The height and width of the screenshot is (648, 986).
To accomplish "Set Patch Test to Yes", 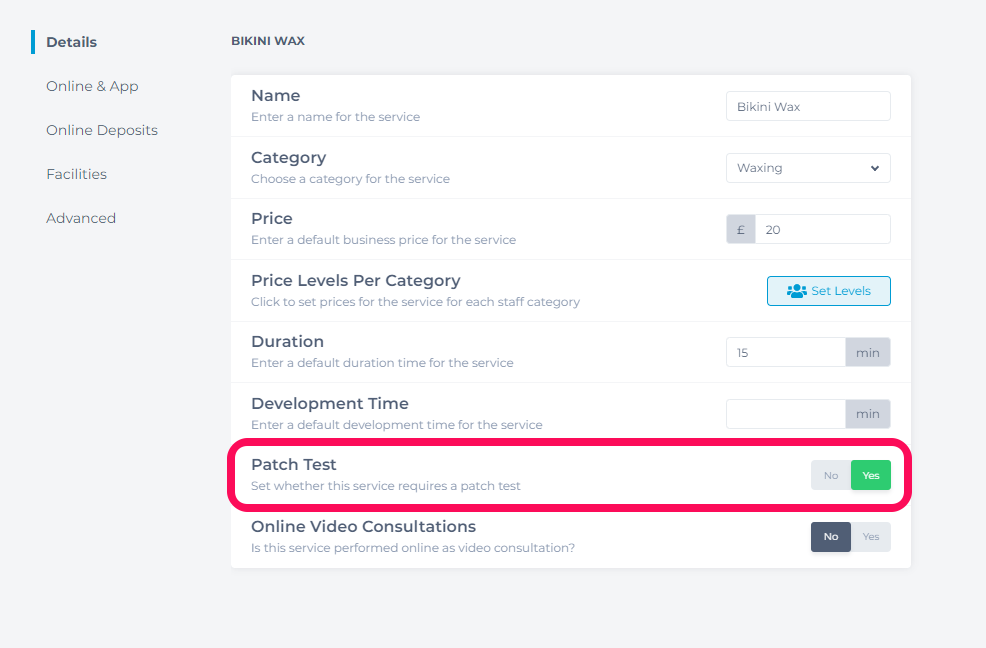I will 871,475.
